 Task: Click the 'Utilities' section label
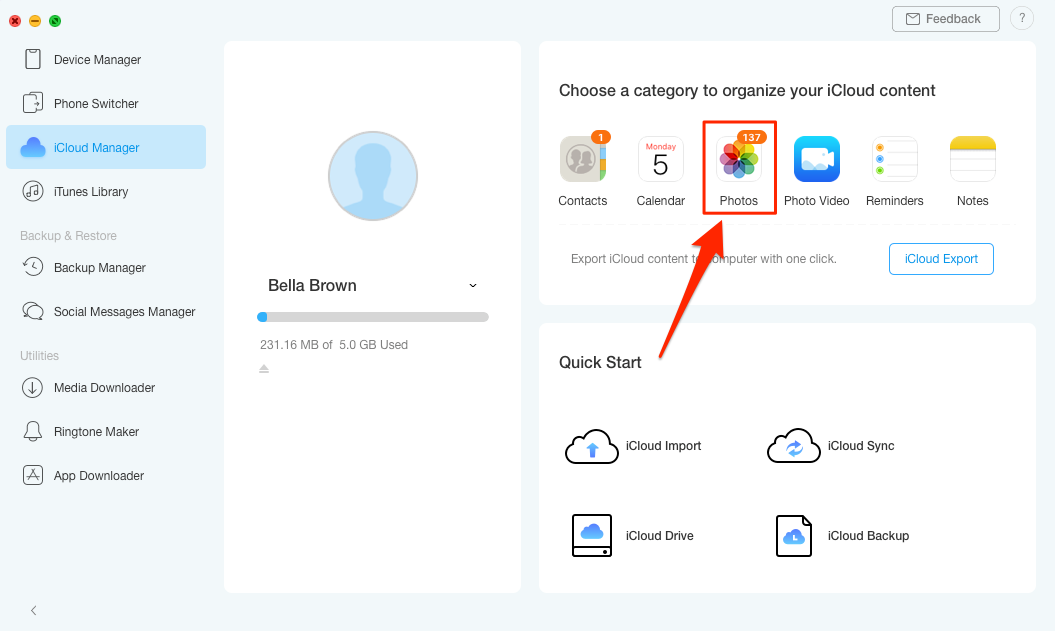(39, 355)
